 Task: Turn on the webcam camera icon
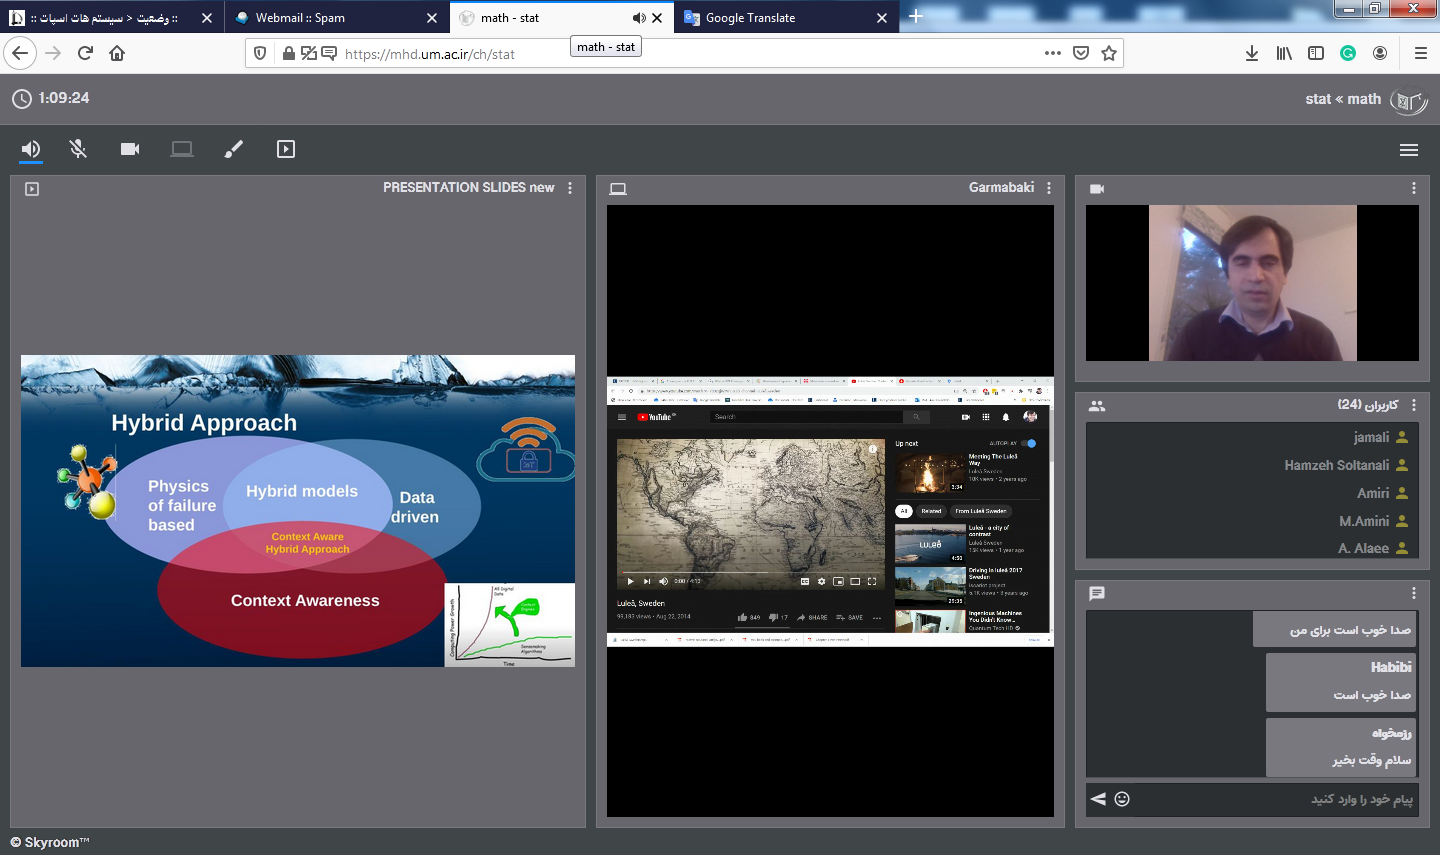(130, 149)
